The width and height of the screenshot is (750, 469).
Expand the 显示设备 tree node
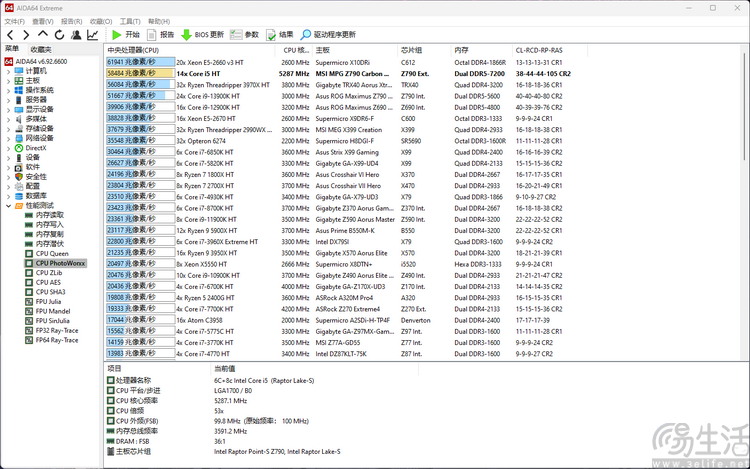point(8,109)
